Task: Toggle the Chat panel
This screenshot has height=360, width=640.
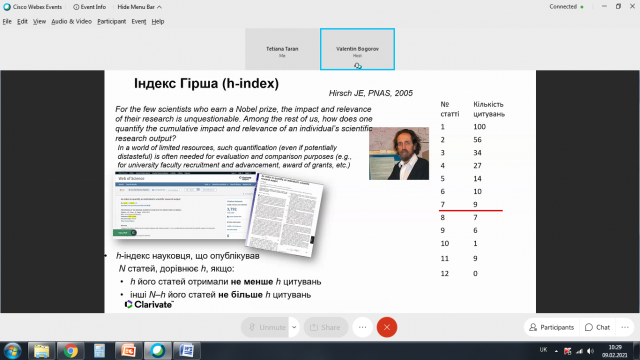Action: [597, 327]
